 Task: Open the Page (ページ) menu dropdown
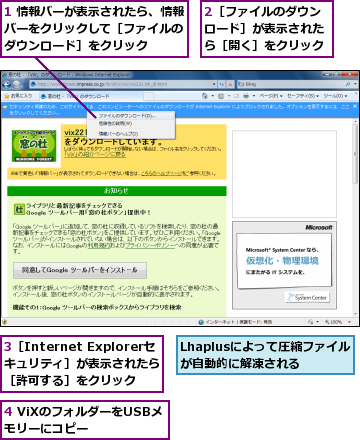coord(271,96)
